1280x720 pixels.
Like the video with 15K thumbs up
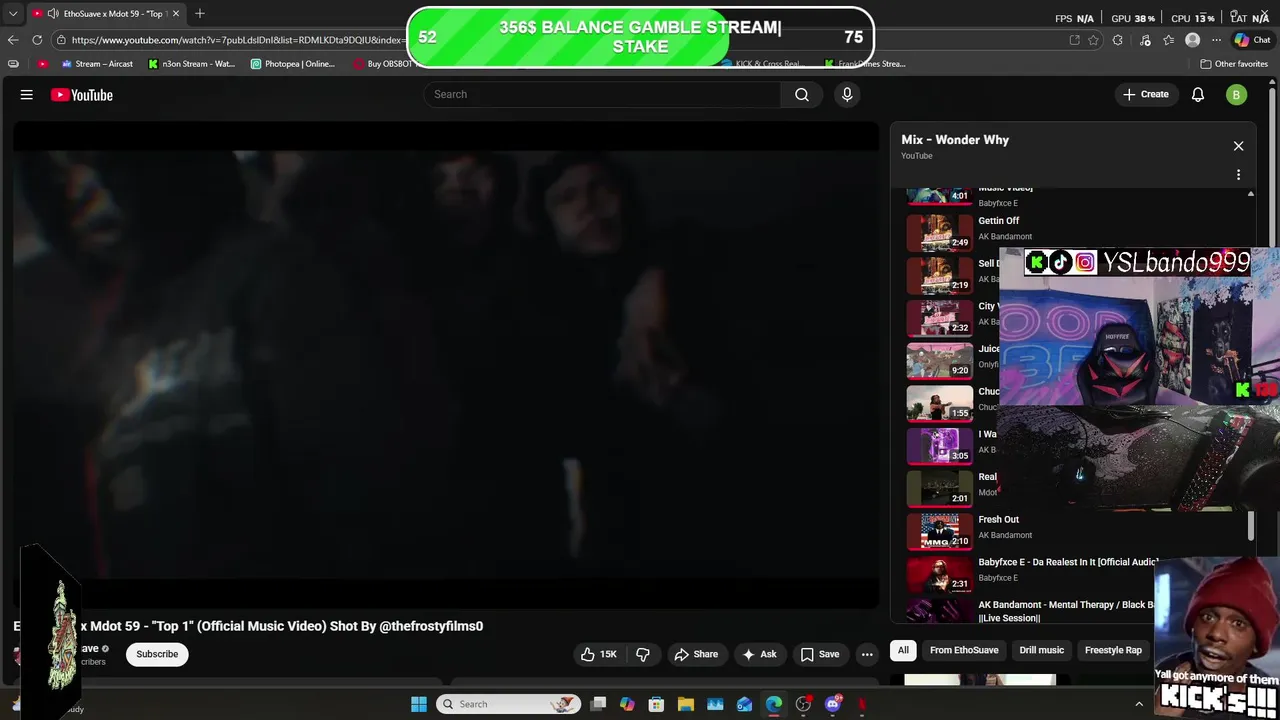[x=598, y=654]
